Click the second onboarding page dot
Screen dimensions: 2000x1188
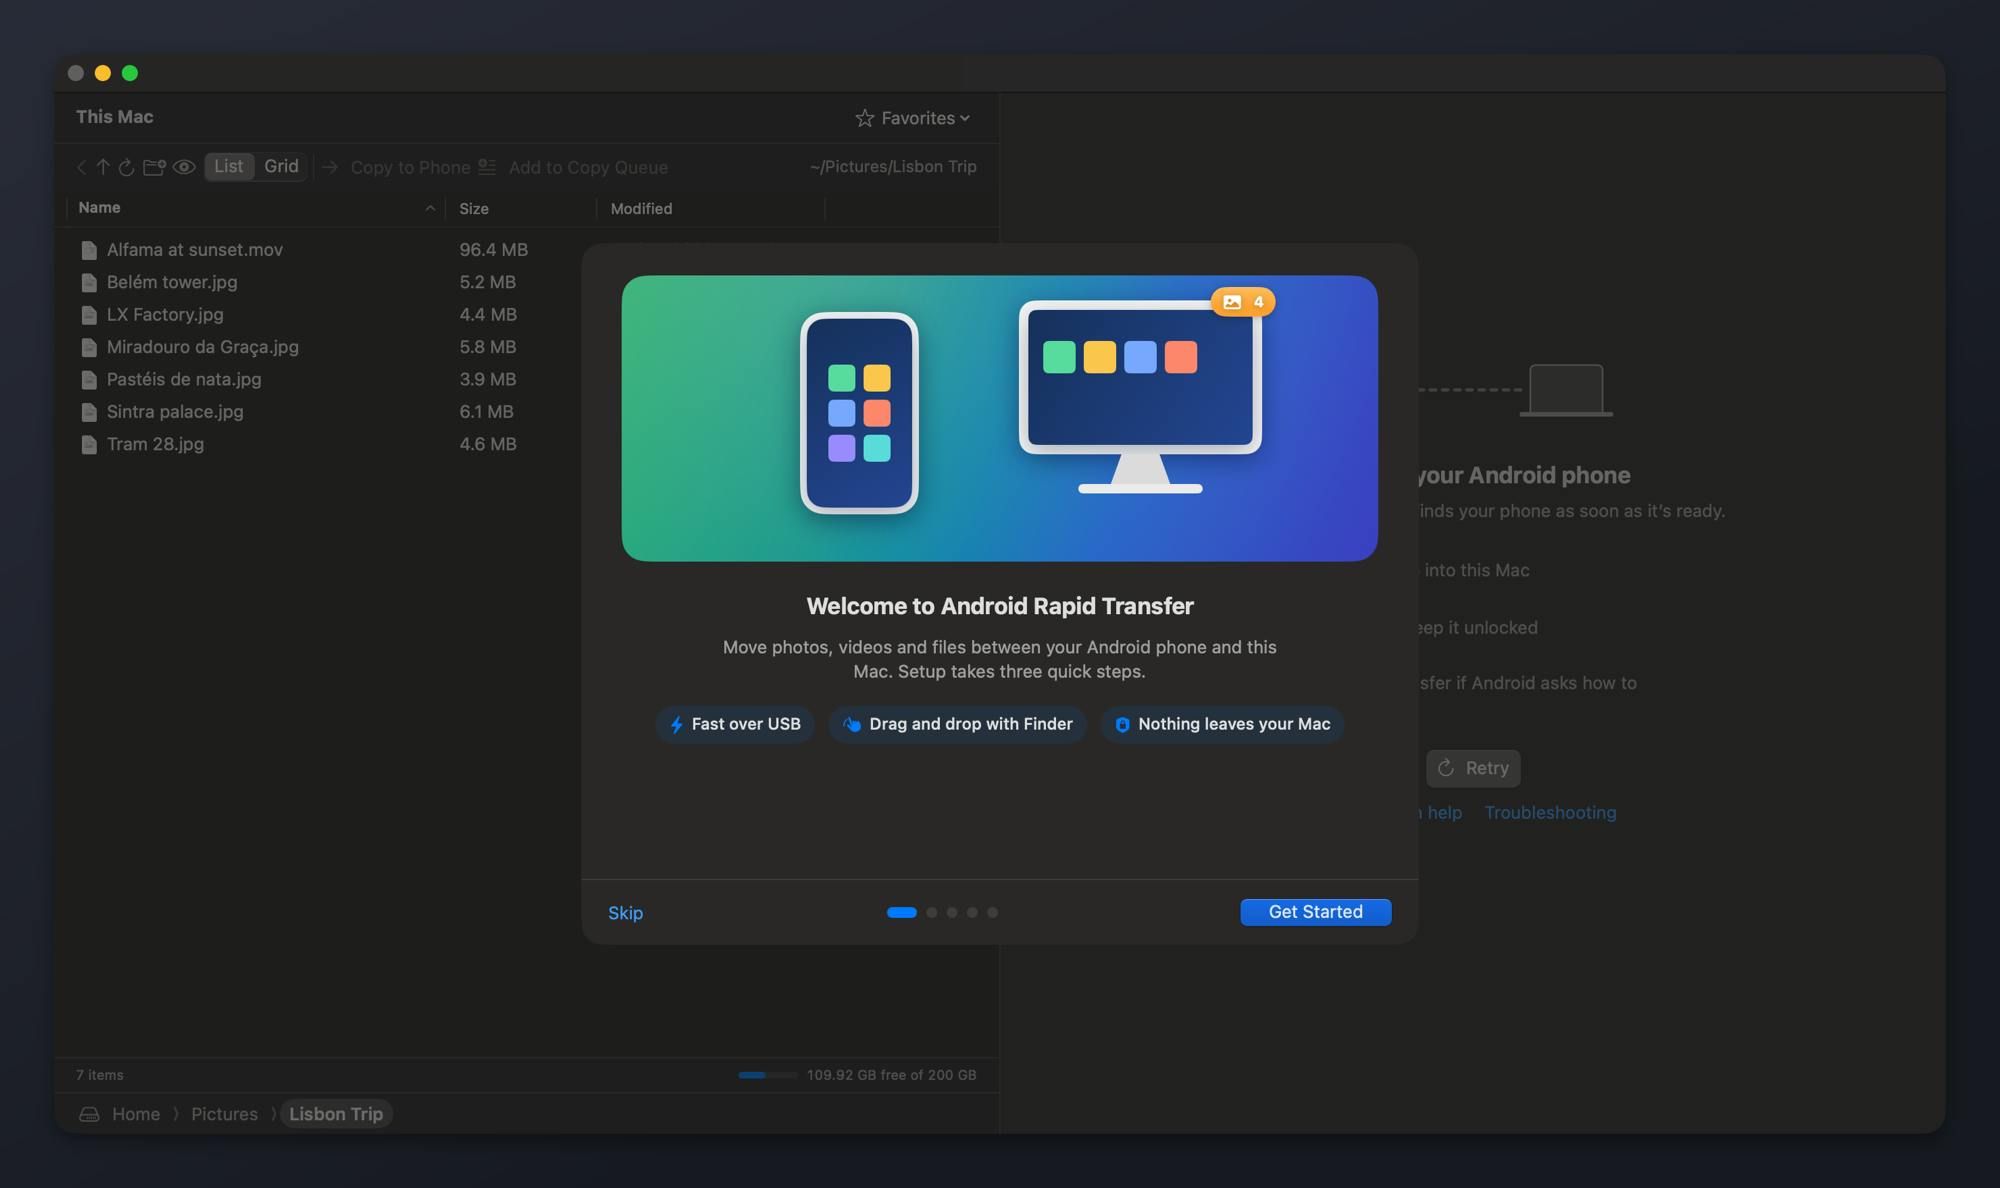(932, 912)
